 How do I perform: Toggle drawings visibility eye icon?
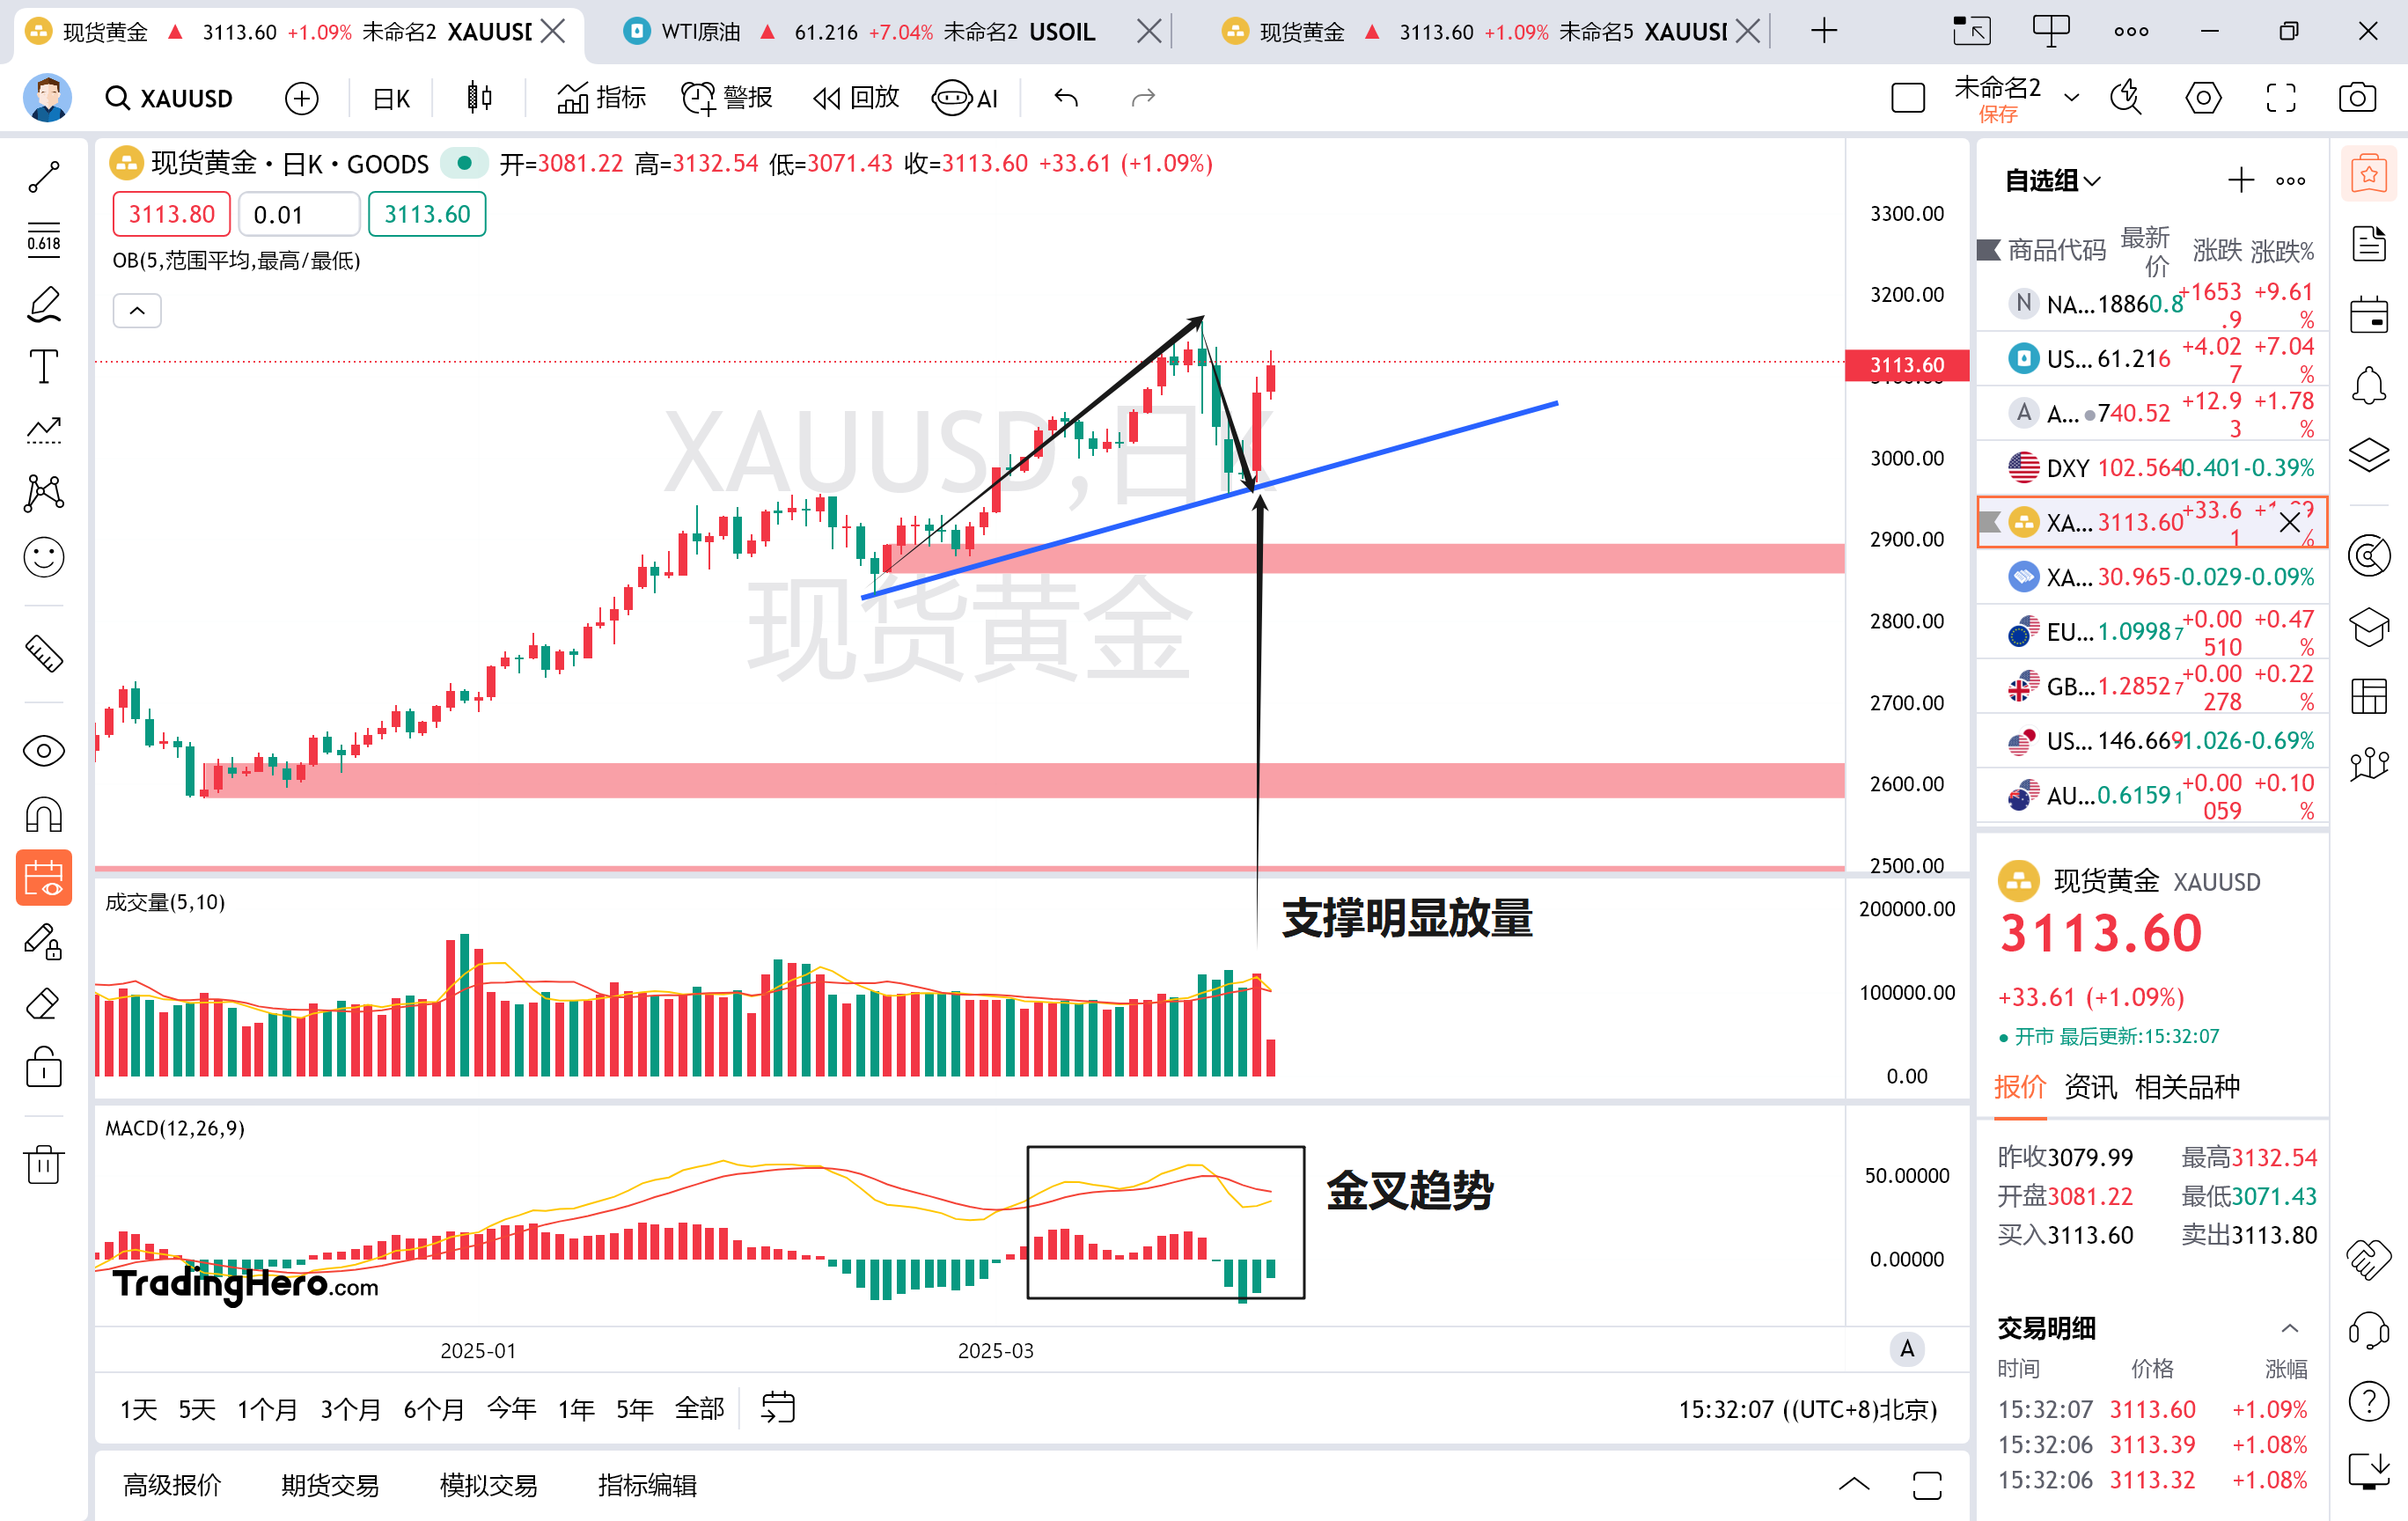(44, 751)
